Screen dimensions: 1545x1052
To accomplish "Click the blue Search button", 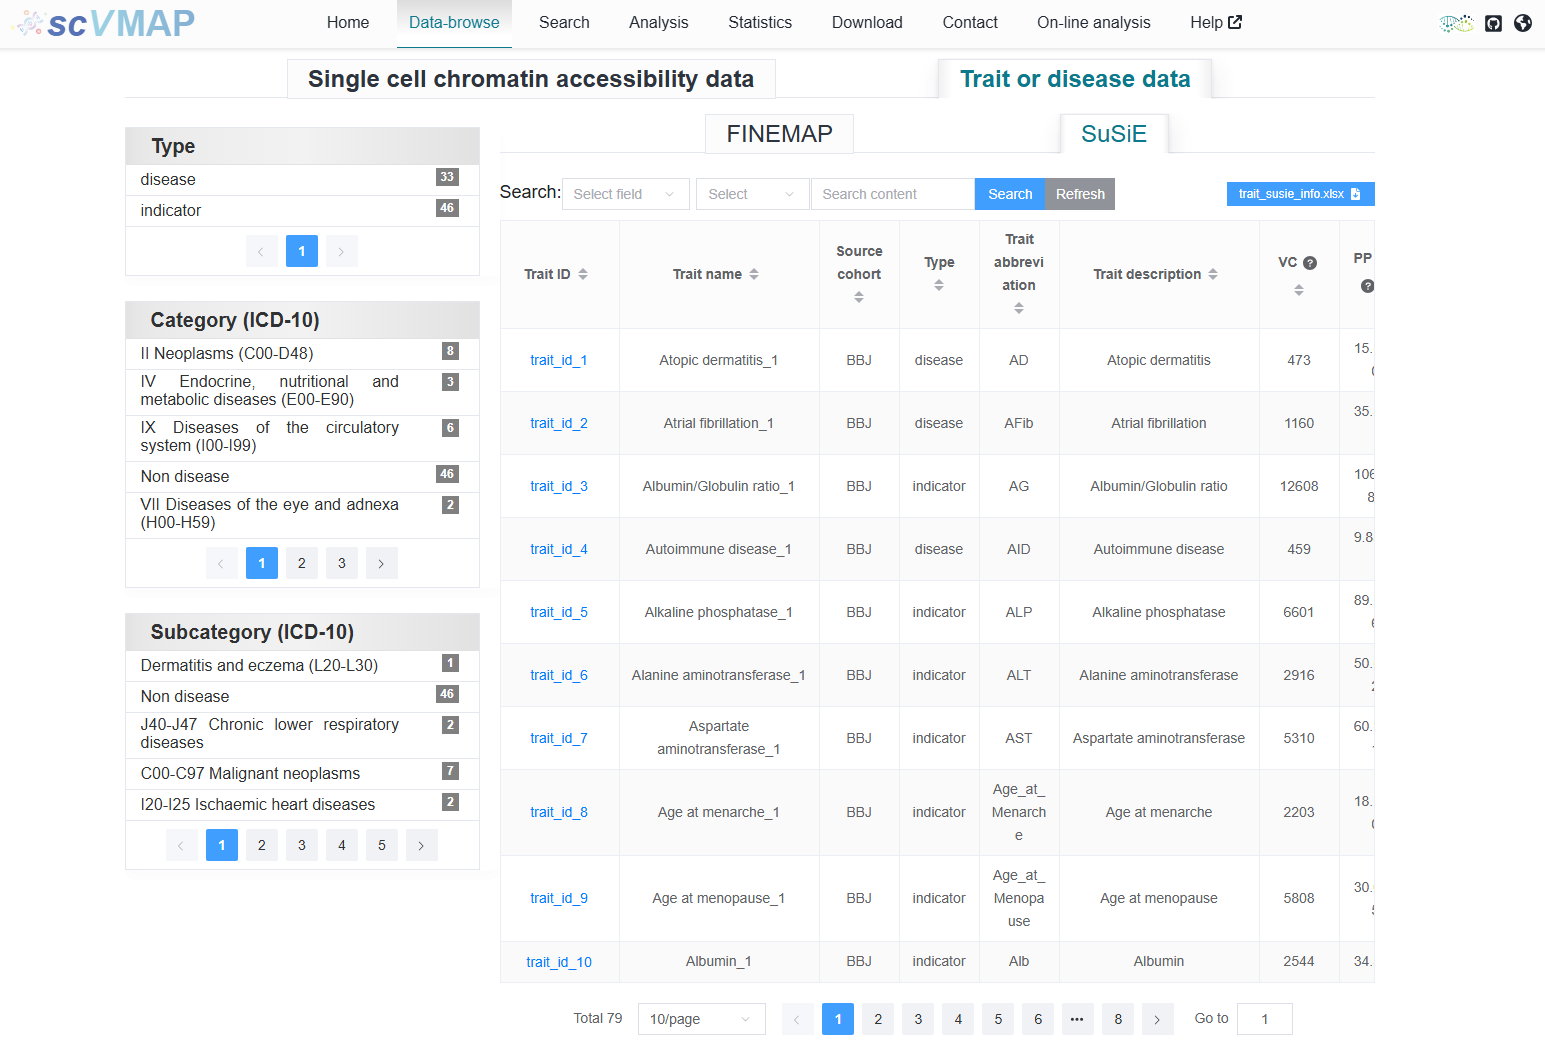I will point(1010,194).
